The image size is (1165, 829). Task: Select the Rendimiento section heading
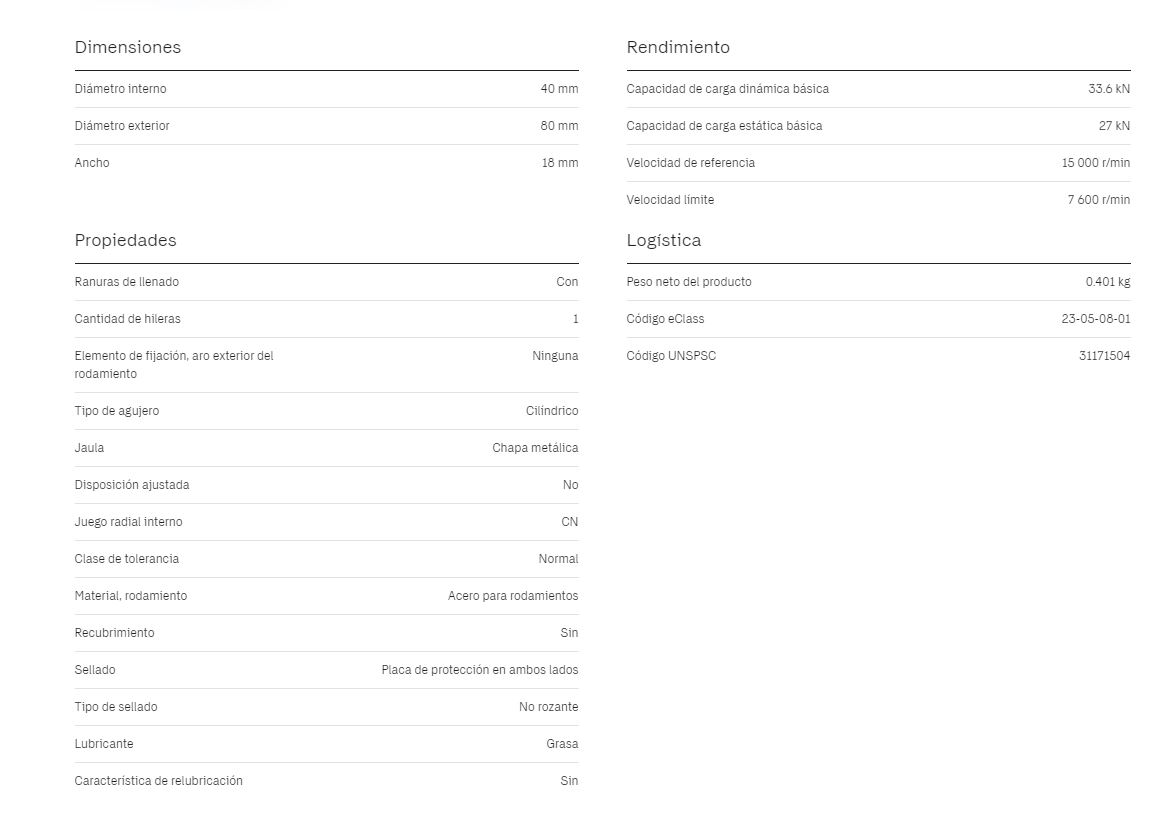(x=678, y=48)
